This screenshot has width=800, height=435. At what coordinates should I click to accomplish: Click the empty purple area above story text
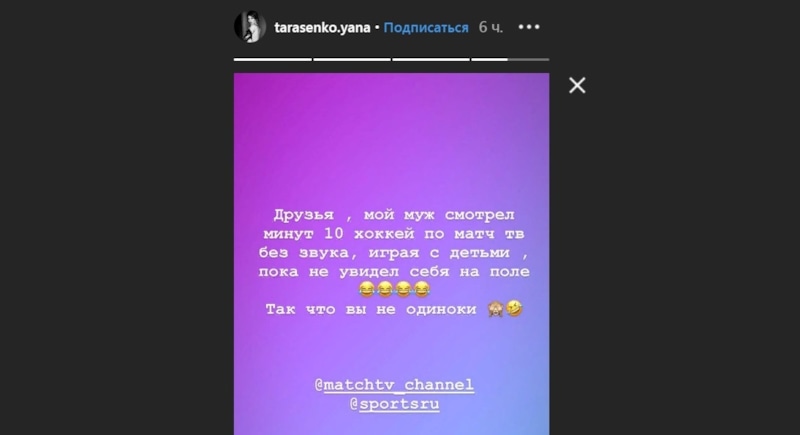pyautogui.click(x=391, y=138)
